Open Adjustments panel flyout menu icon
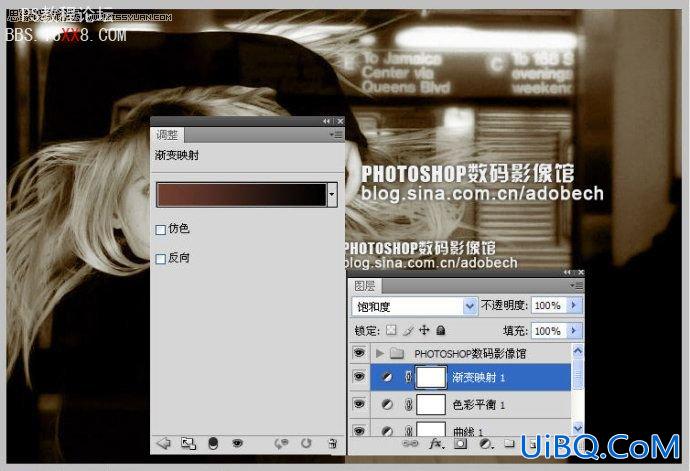 pos(336,135)
